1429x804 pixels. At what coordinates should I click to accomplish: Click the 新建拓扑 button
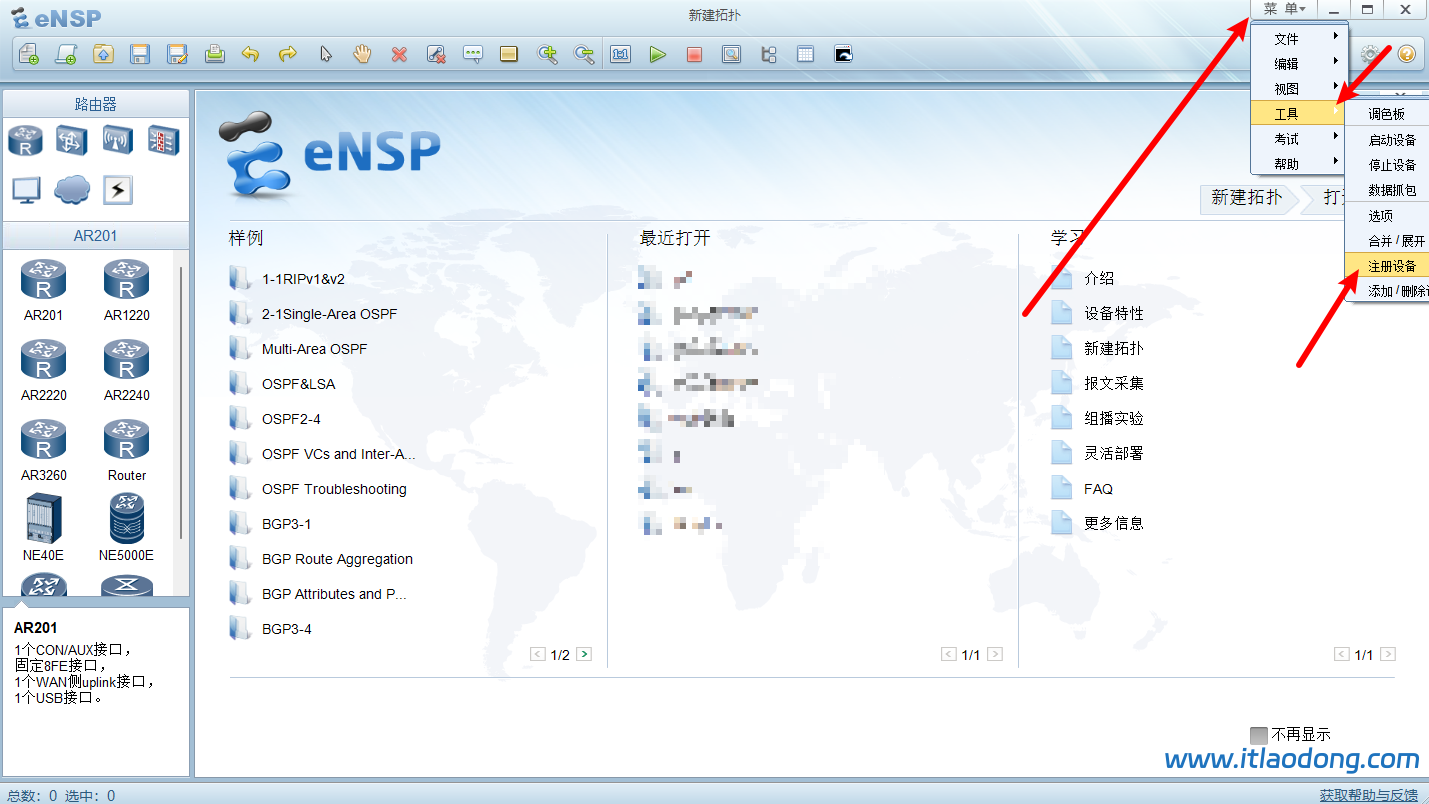pos(1246,198)
